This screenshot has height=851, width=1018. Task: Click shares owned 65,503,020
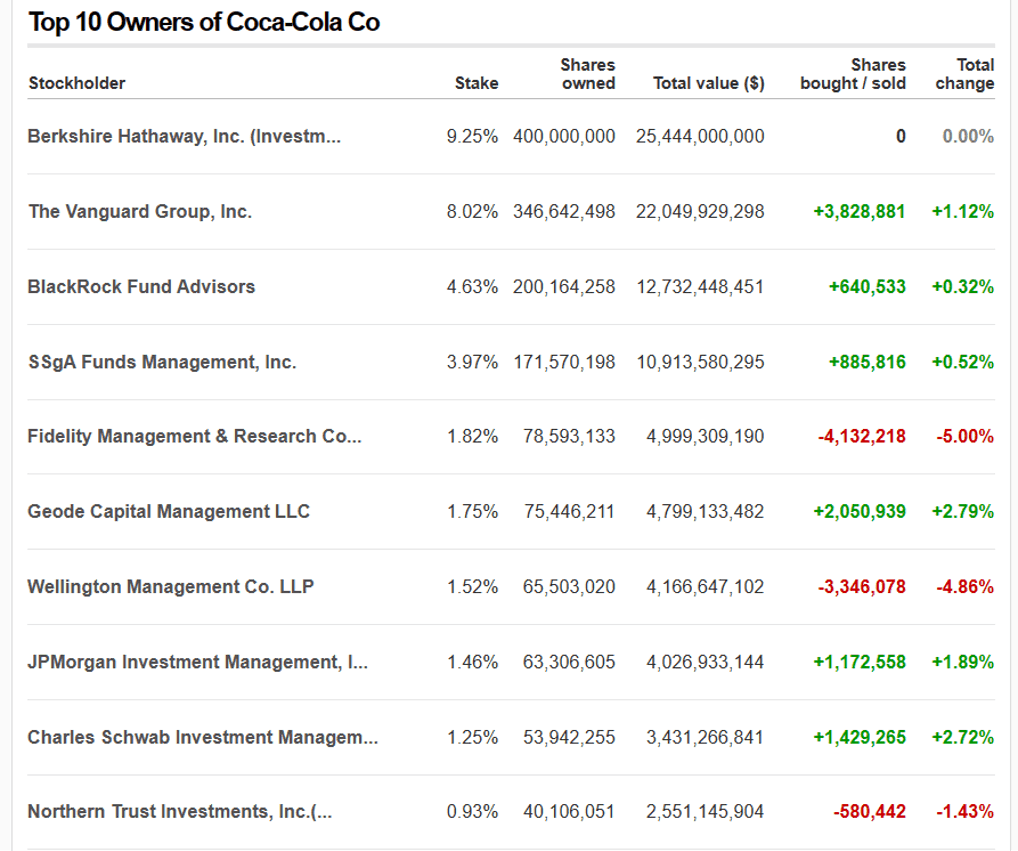click(x=569, y=587)
